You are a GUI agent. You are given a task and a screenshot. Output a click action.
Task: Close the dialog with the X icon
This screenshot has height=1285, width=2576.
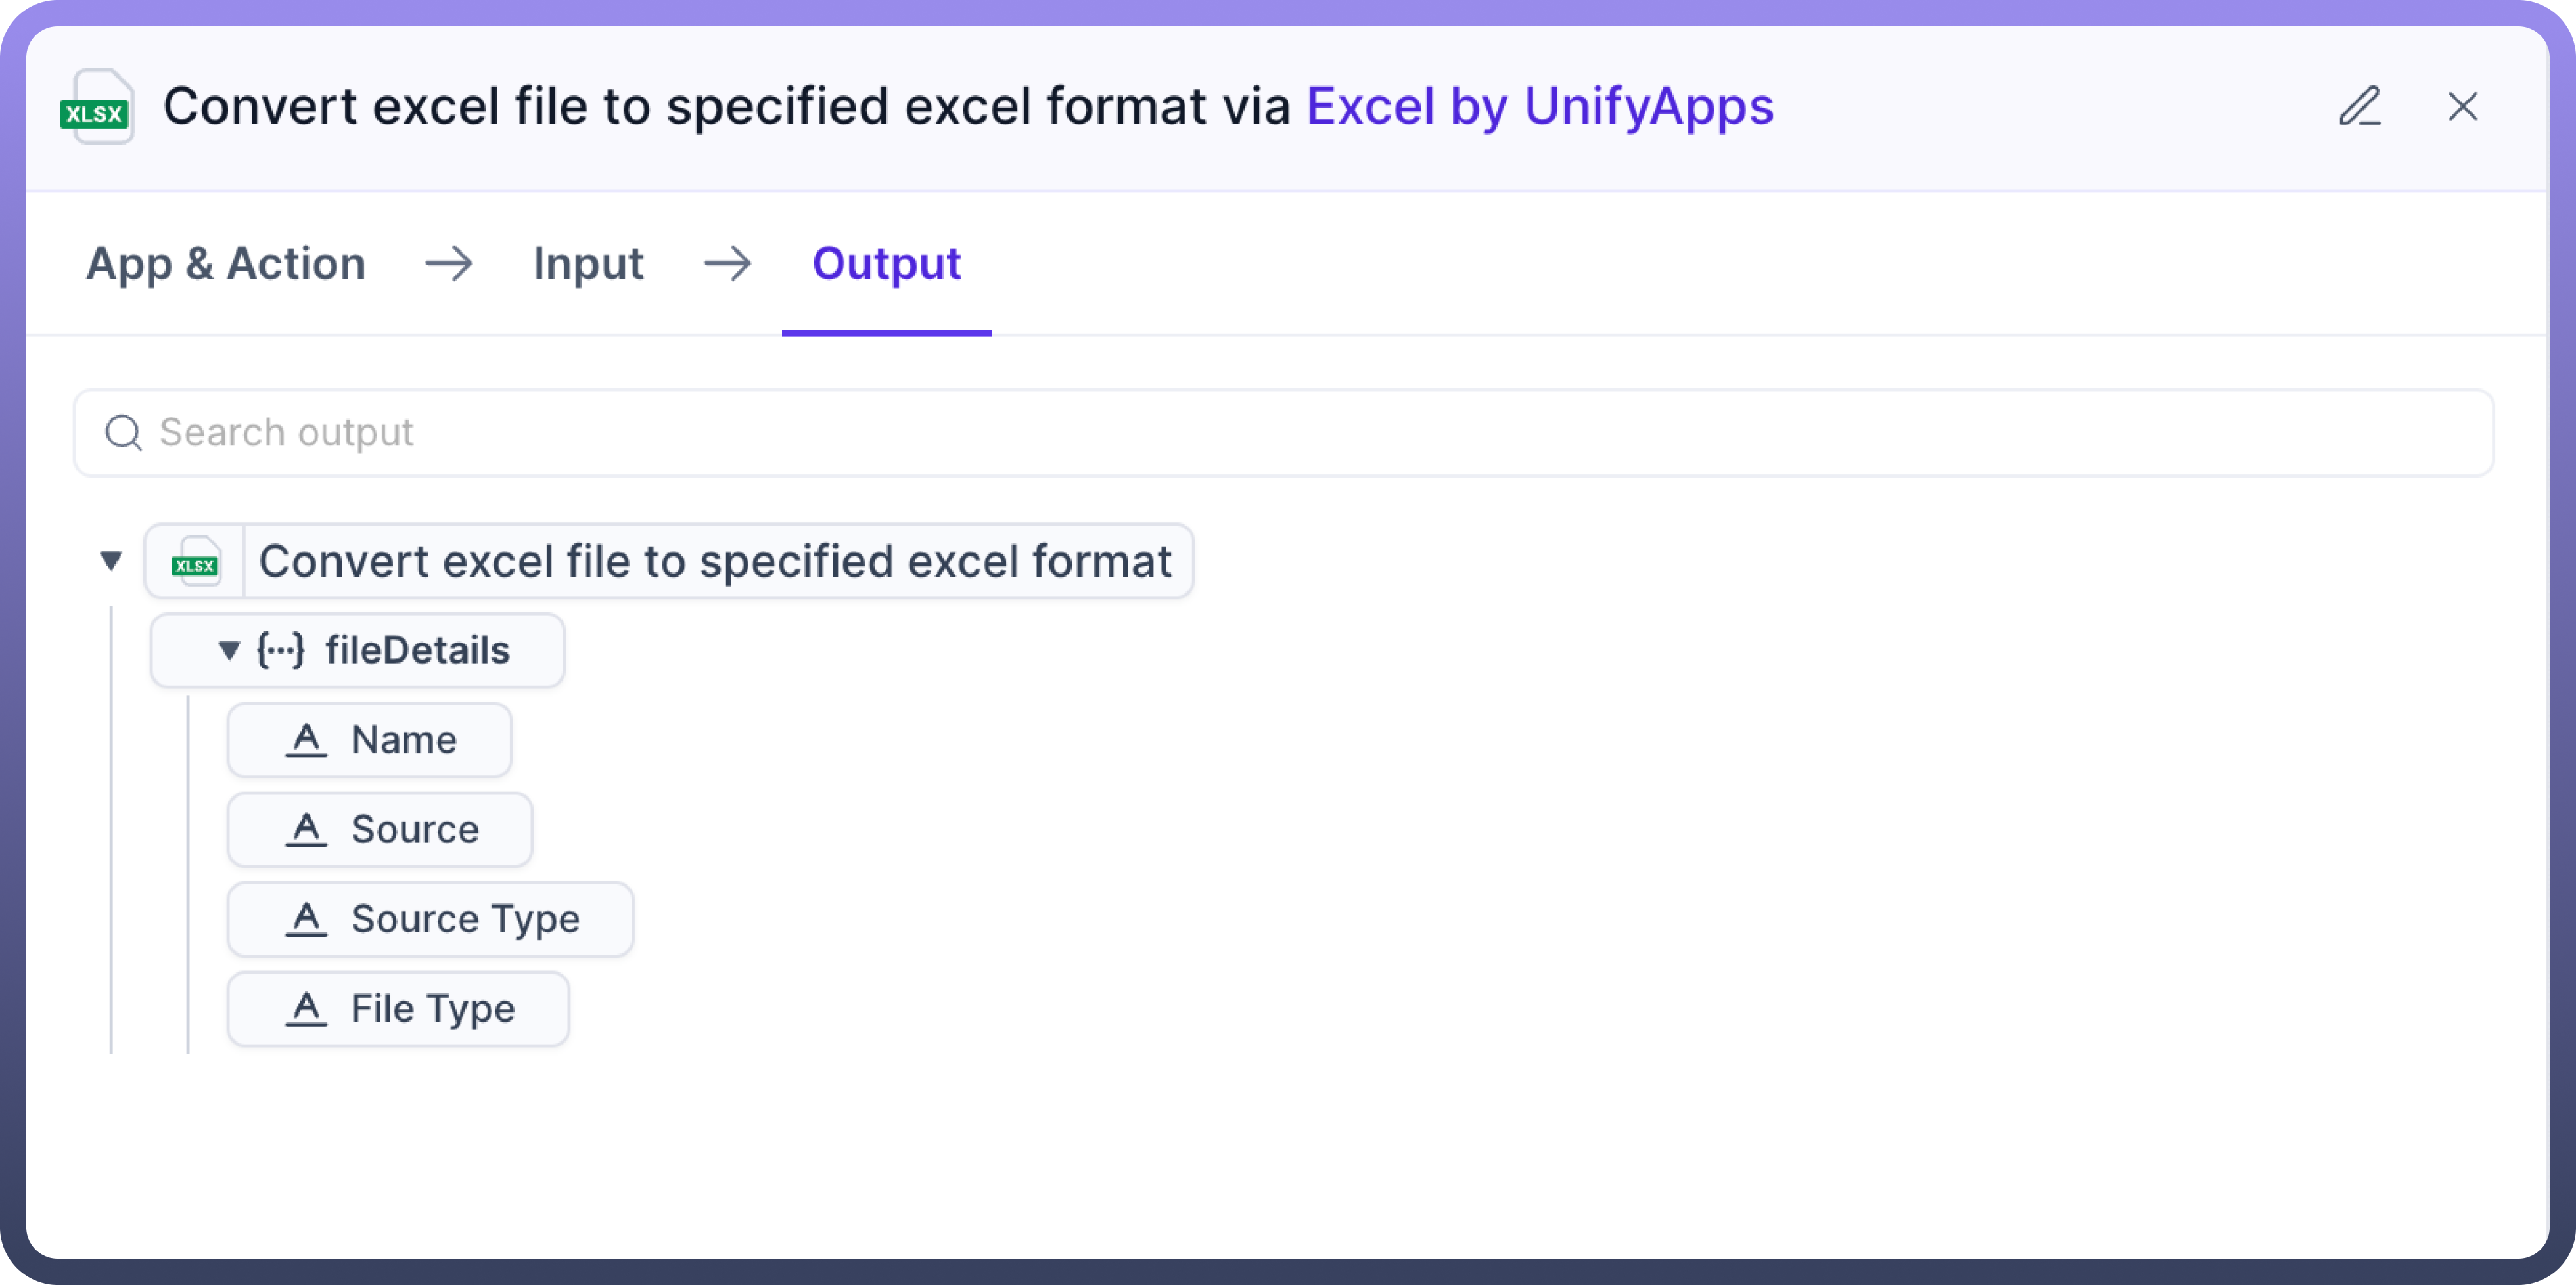coord(2462,106)
